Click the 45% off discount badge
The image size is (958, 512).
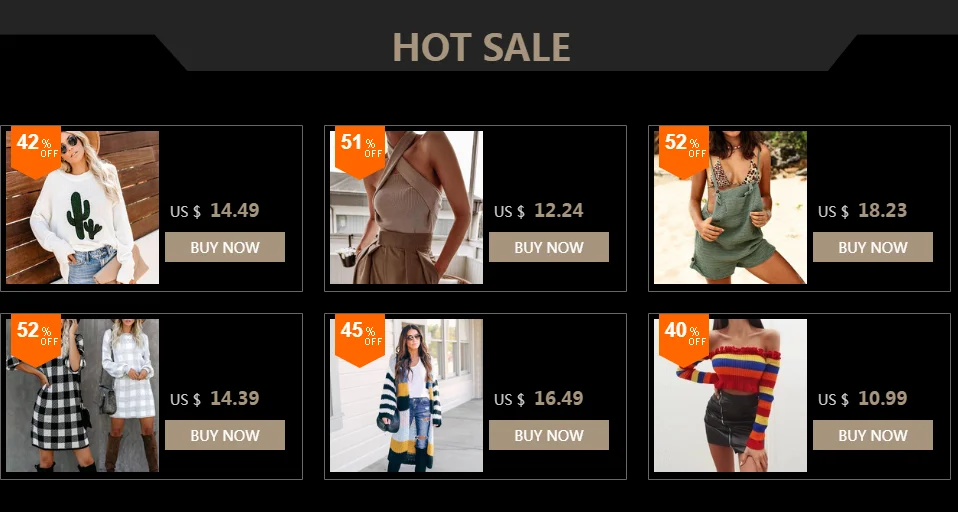pyautogui.click(x=360, y=338)
